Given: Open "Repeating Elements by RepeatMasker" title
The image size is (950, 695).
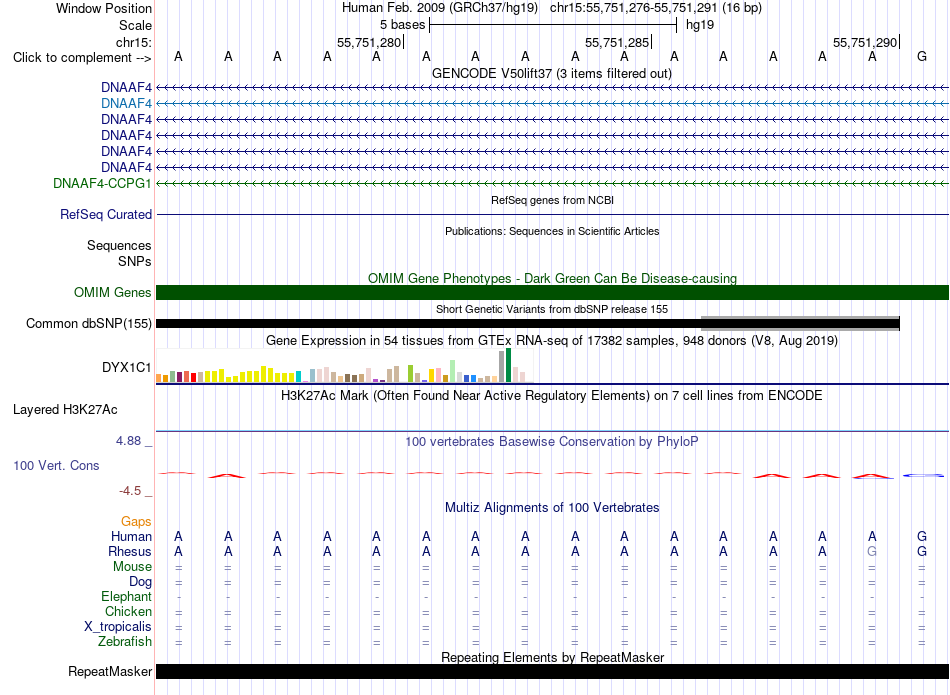Looking at the screenshot, I should click(552, 657).
